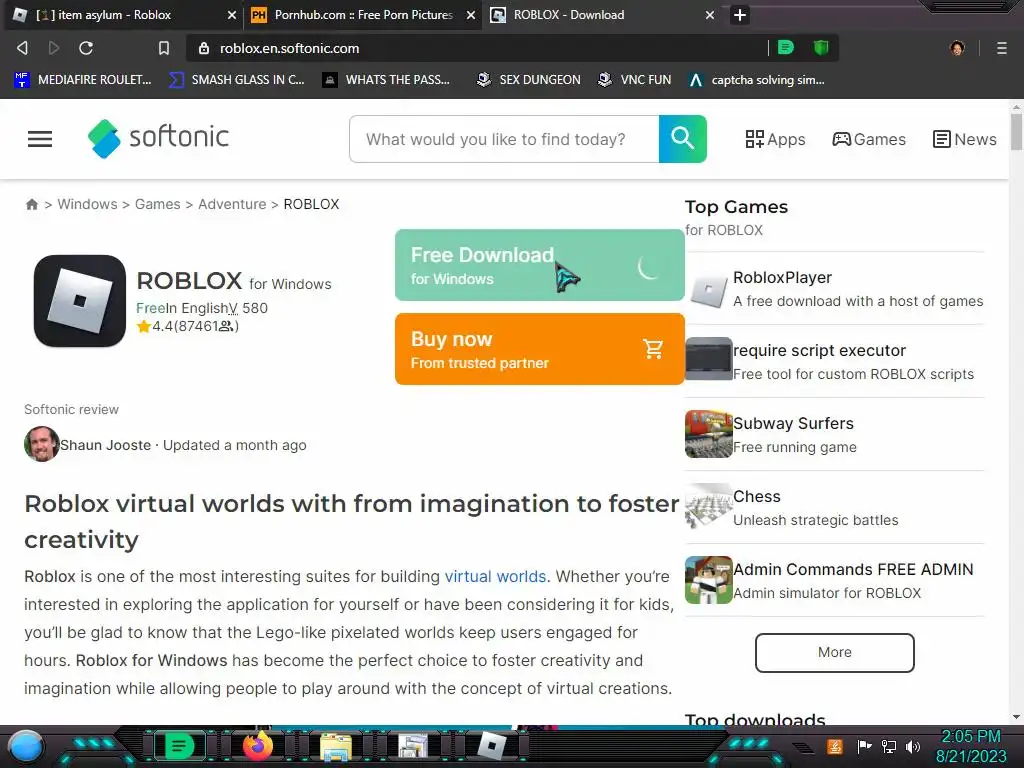Viewport: 1024px width, 768px height.
Task: Click the padlock site info icon
Action: (204, 48)
